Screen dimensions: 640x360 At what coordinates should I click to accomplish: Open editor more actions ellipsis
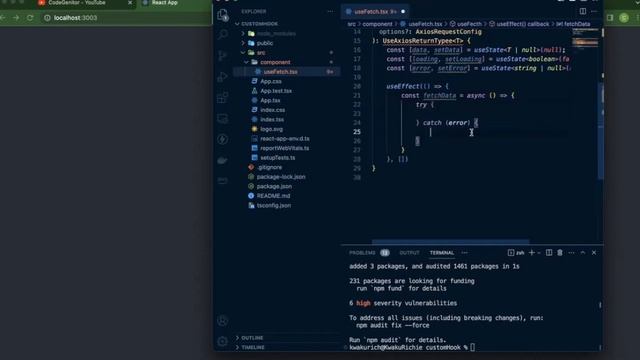click(594, 11)
